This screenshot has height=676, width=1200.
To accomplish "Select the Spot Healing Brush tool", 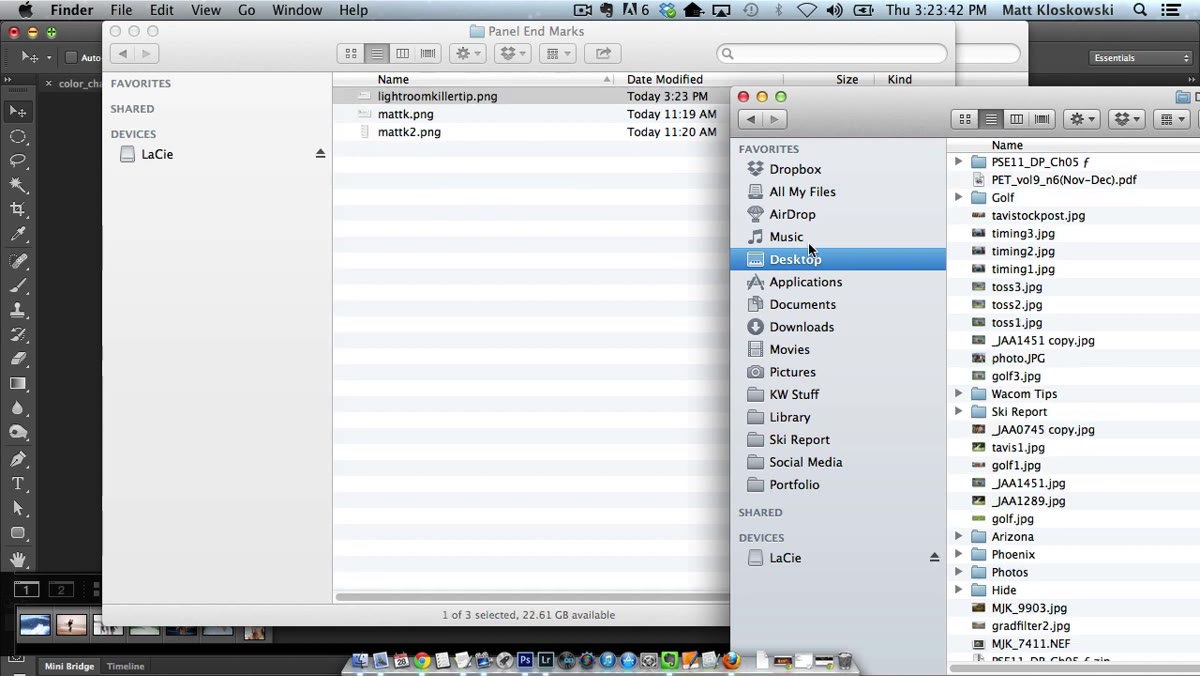I will tap(18, 261).
